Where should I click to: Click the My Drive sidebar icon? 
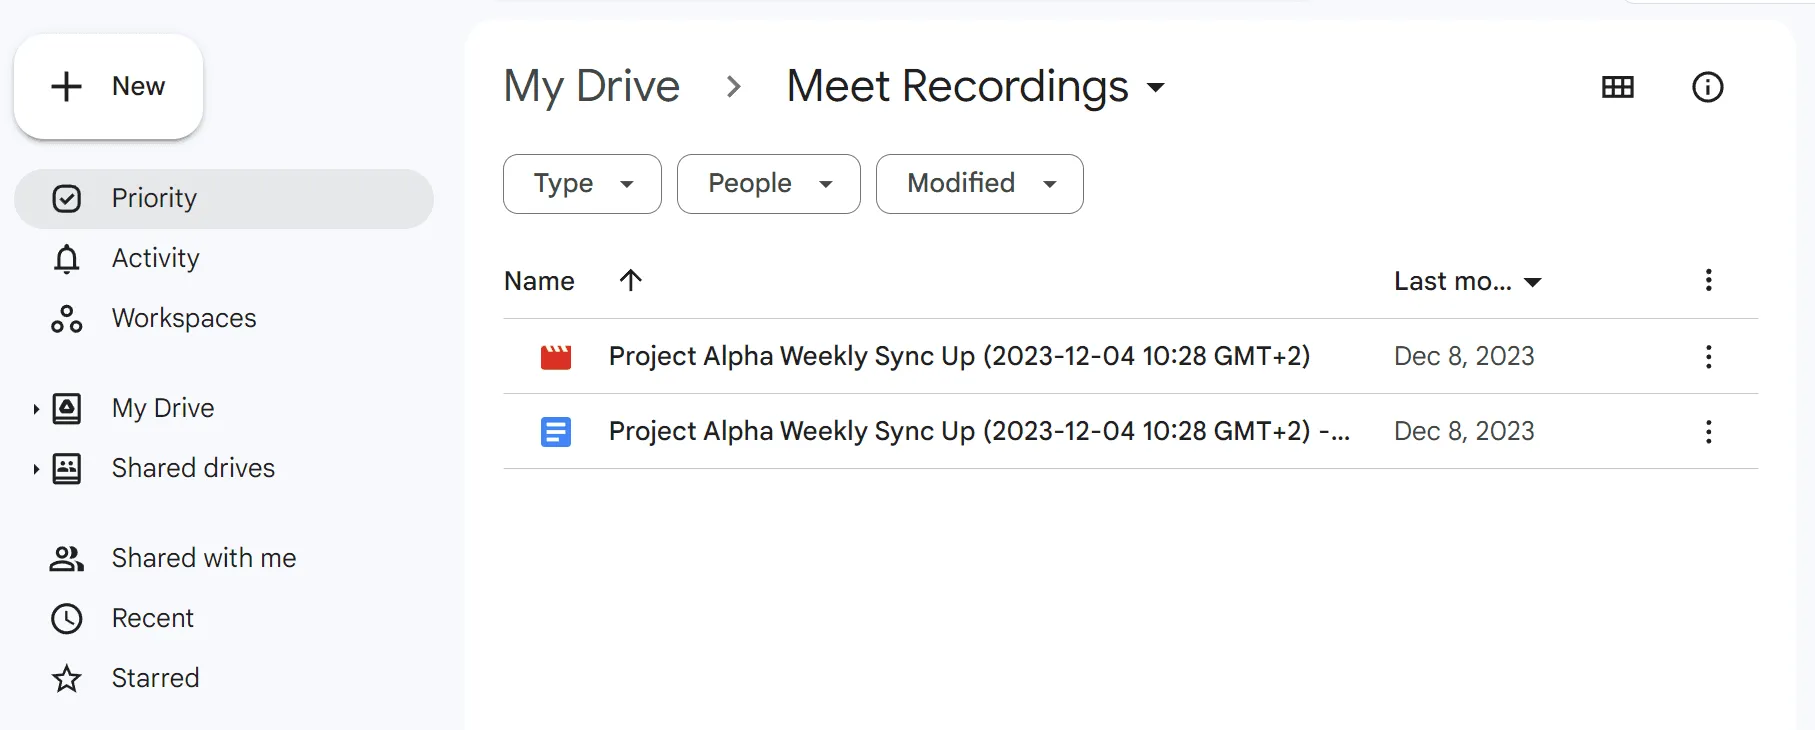67,409
